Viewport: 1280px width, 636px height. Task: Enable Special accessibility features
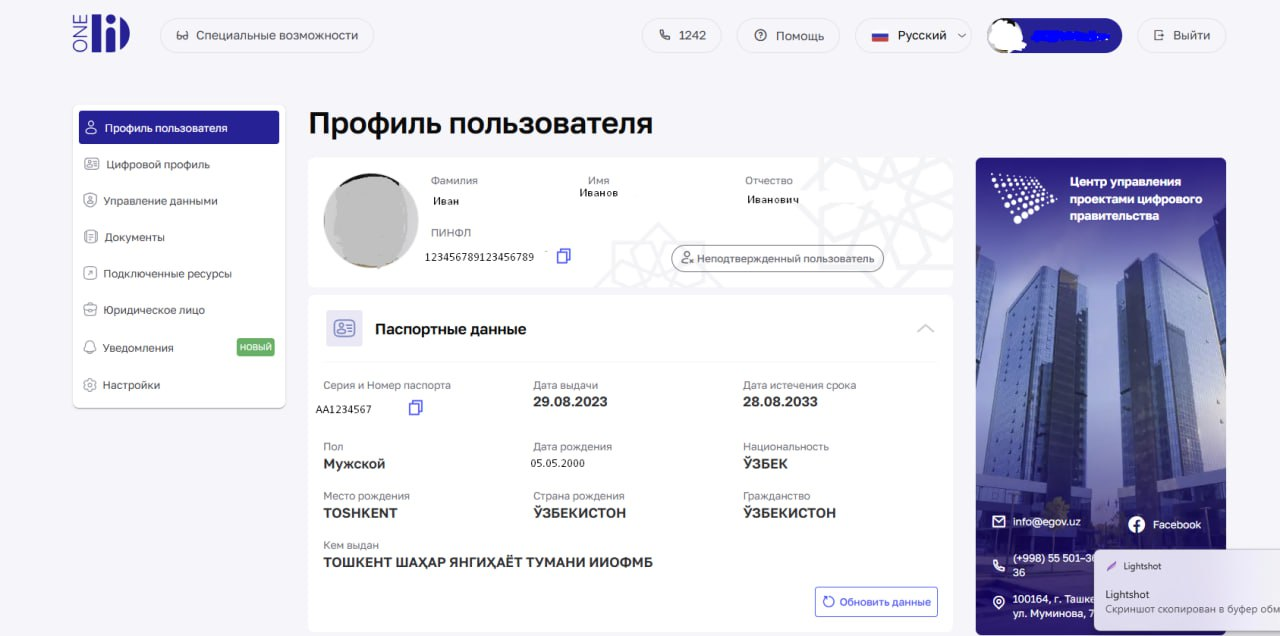click(267, 36)
